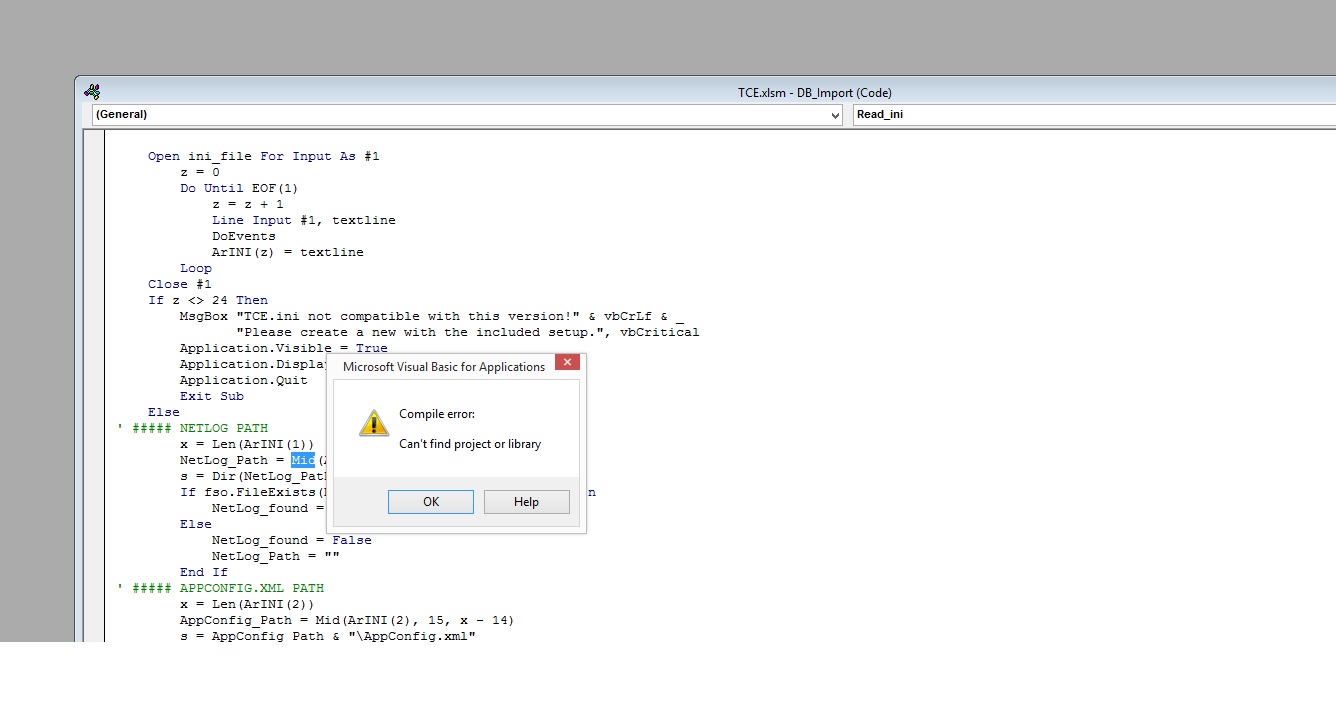This screenshot has height=720, width=1336.
Task: Click the 'Please create a new with the included setup' line
Action: coord(468,332)
